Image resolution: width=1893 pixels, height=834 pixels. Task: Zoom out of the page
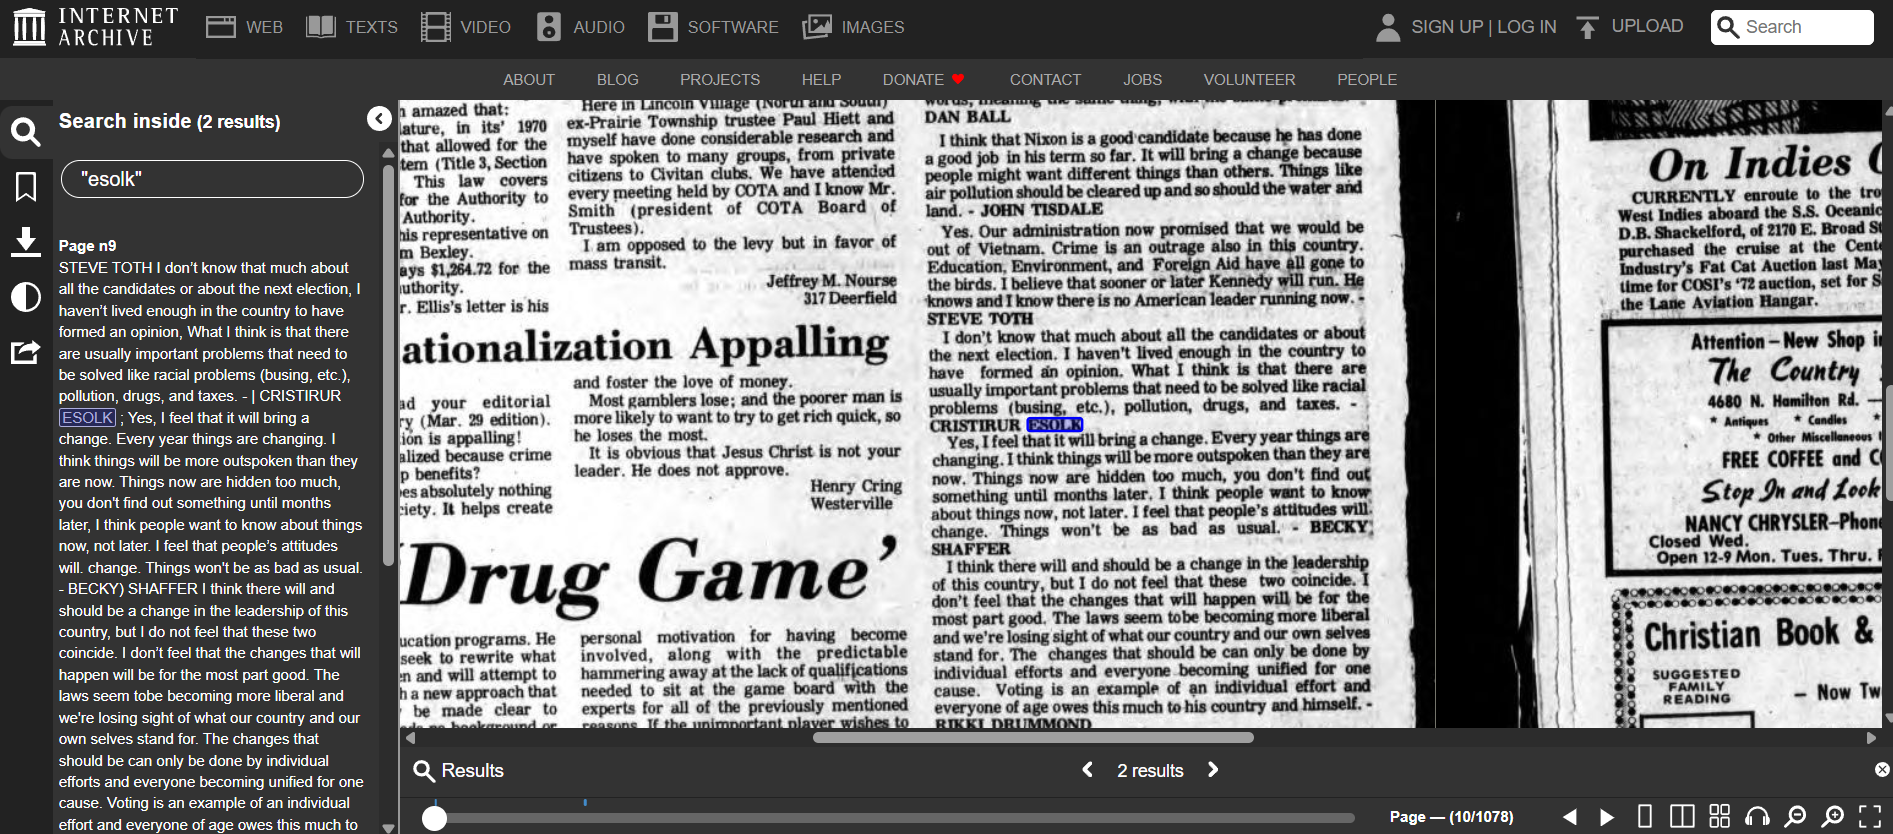1795,817
